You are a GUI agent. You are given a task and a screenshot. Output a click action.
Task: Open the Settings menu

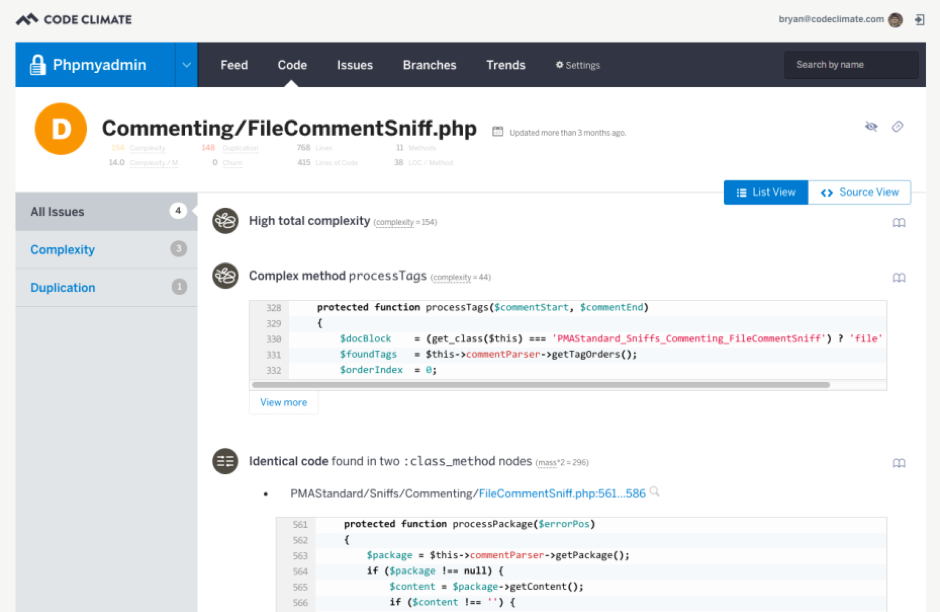pyautogui.click(x=577, y=64)
